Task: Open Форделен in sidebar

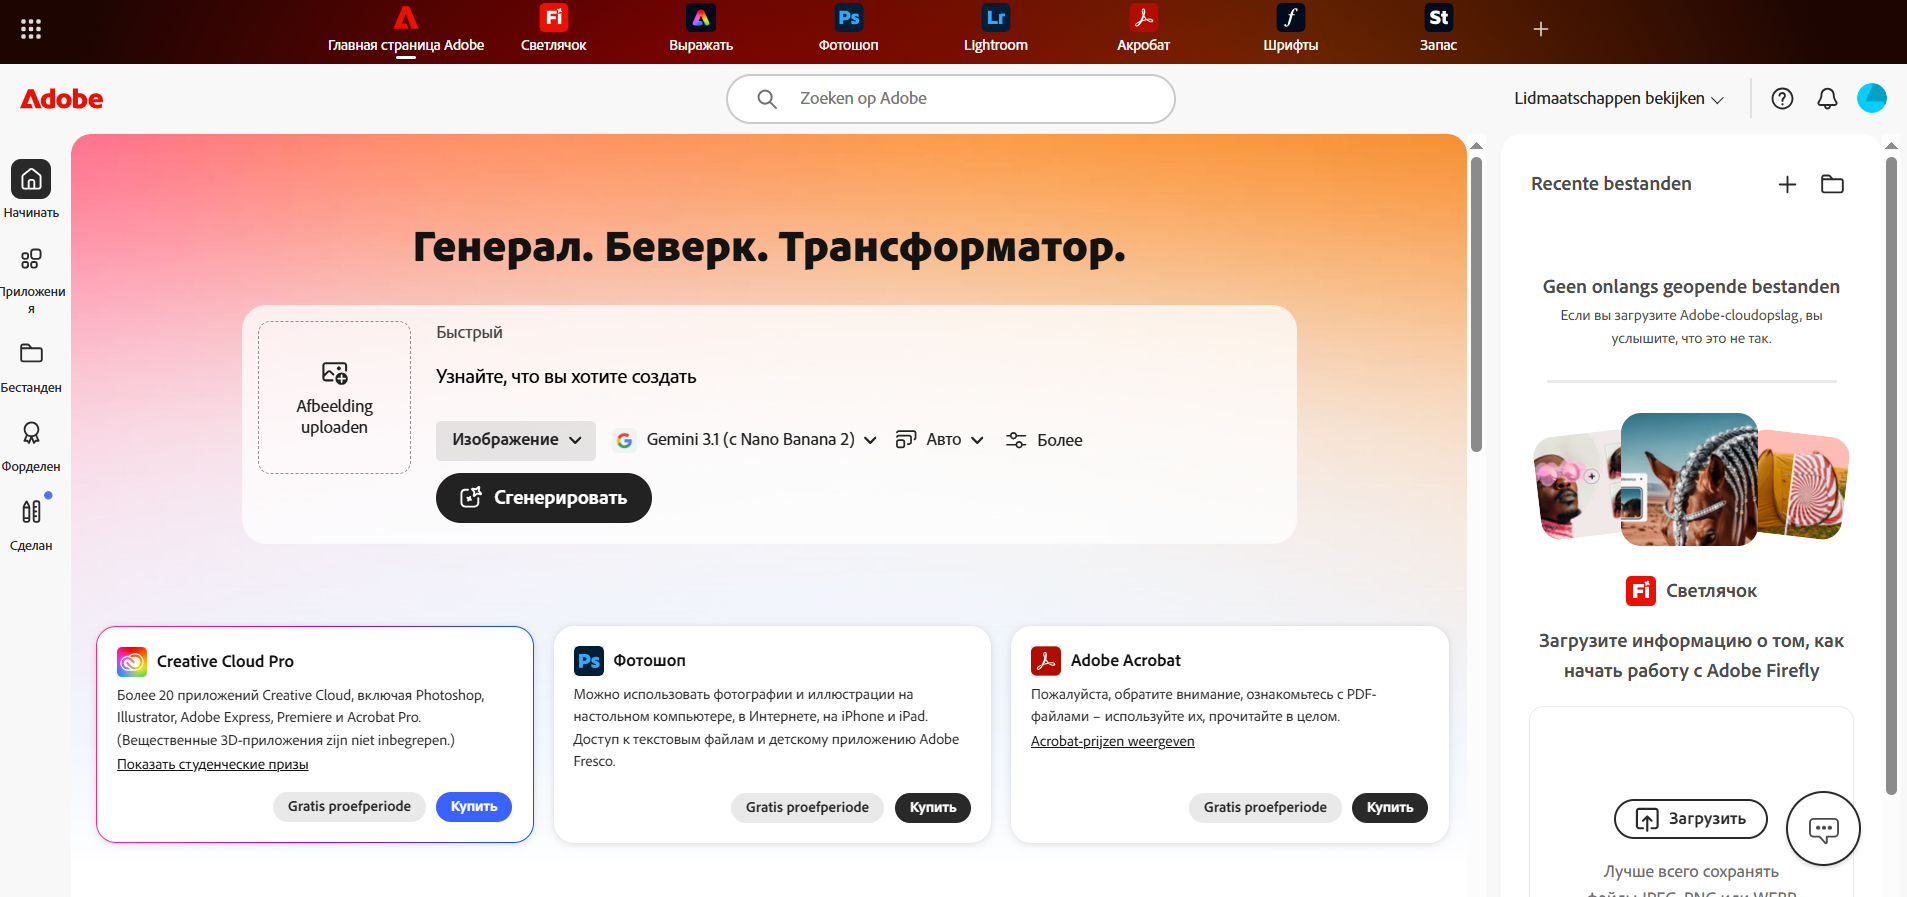Action: (31, 446)
